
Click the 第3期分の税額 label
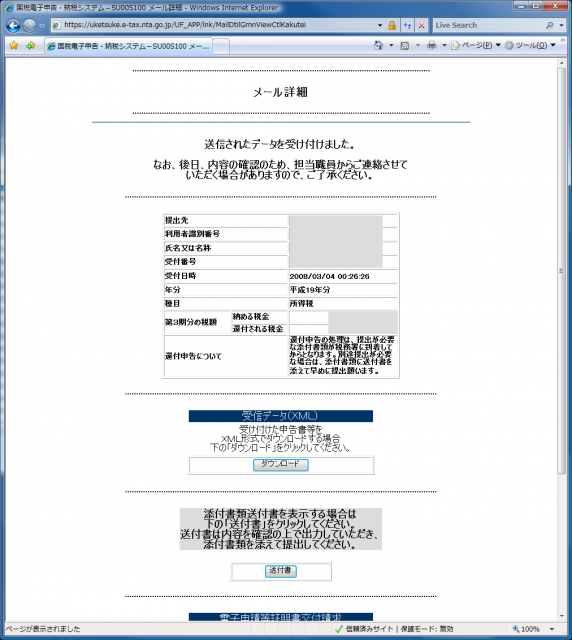(191, 322)
